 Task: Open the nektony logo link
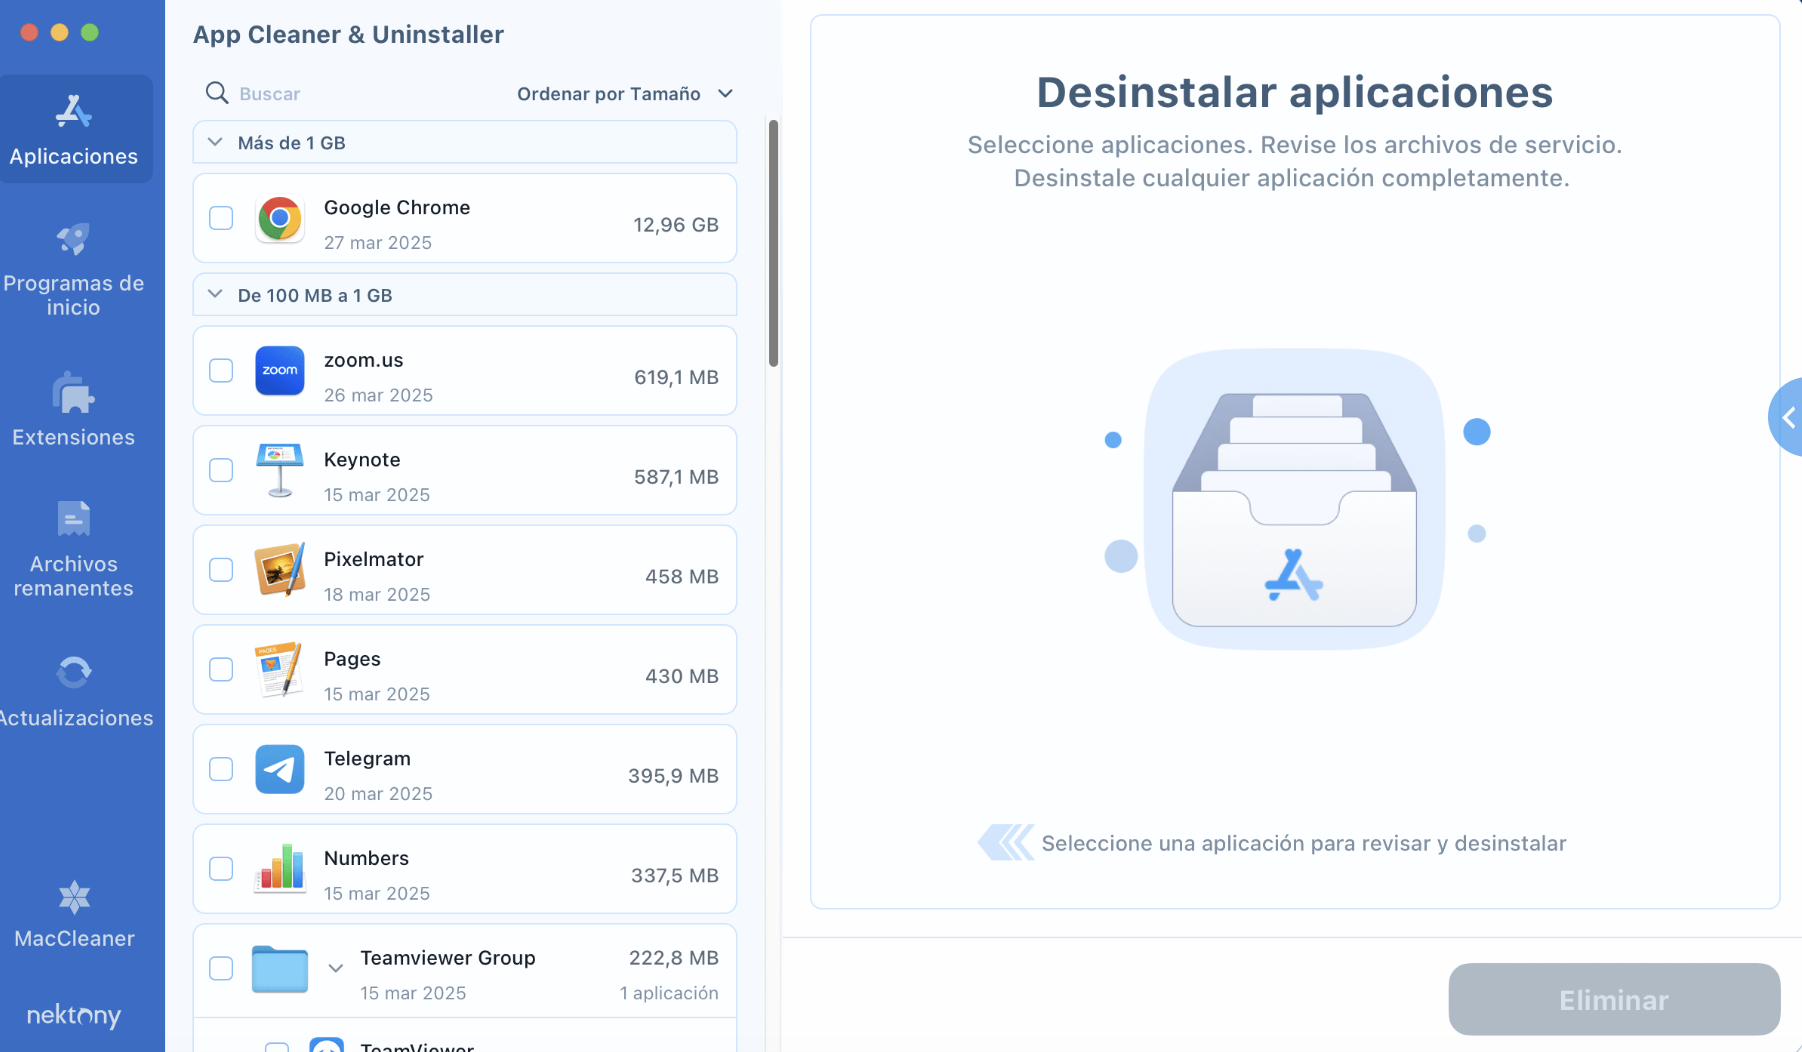72,1015
